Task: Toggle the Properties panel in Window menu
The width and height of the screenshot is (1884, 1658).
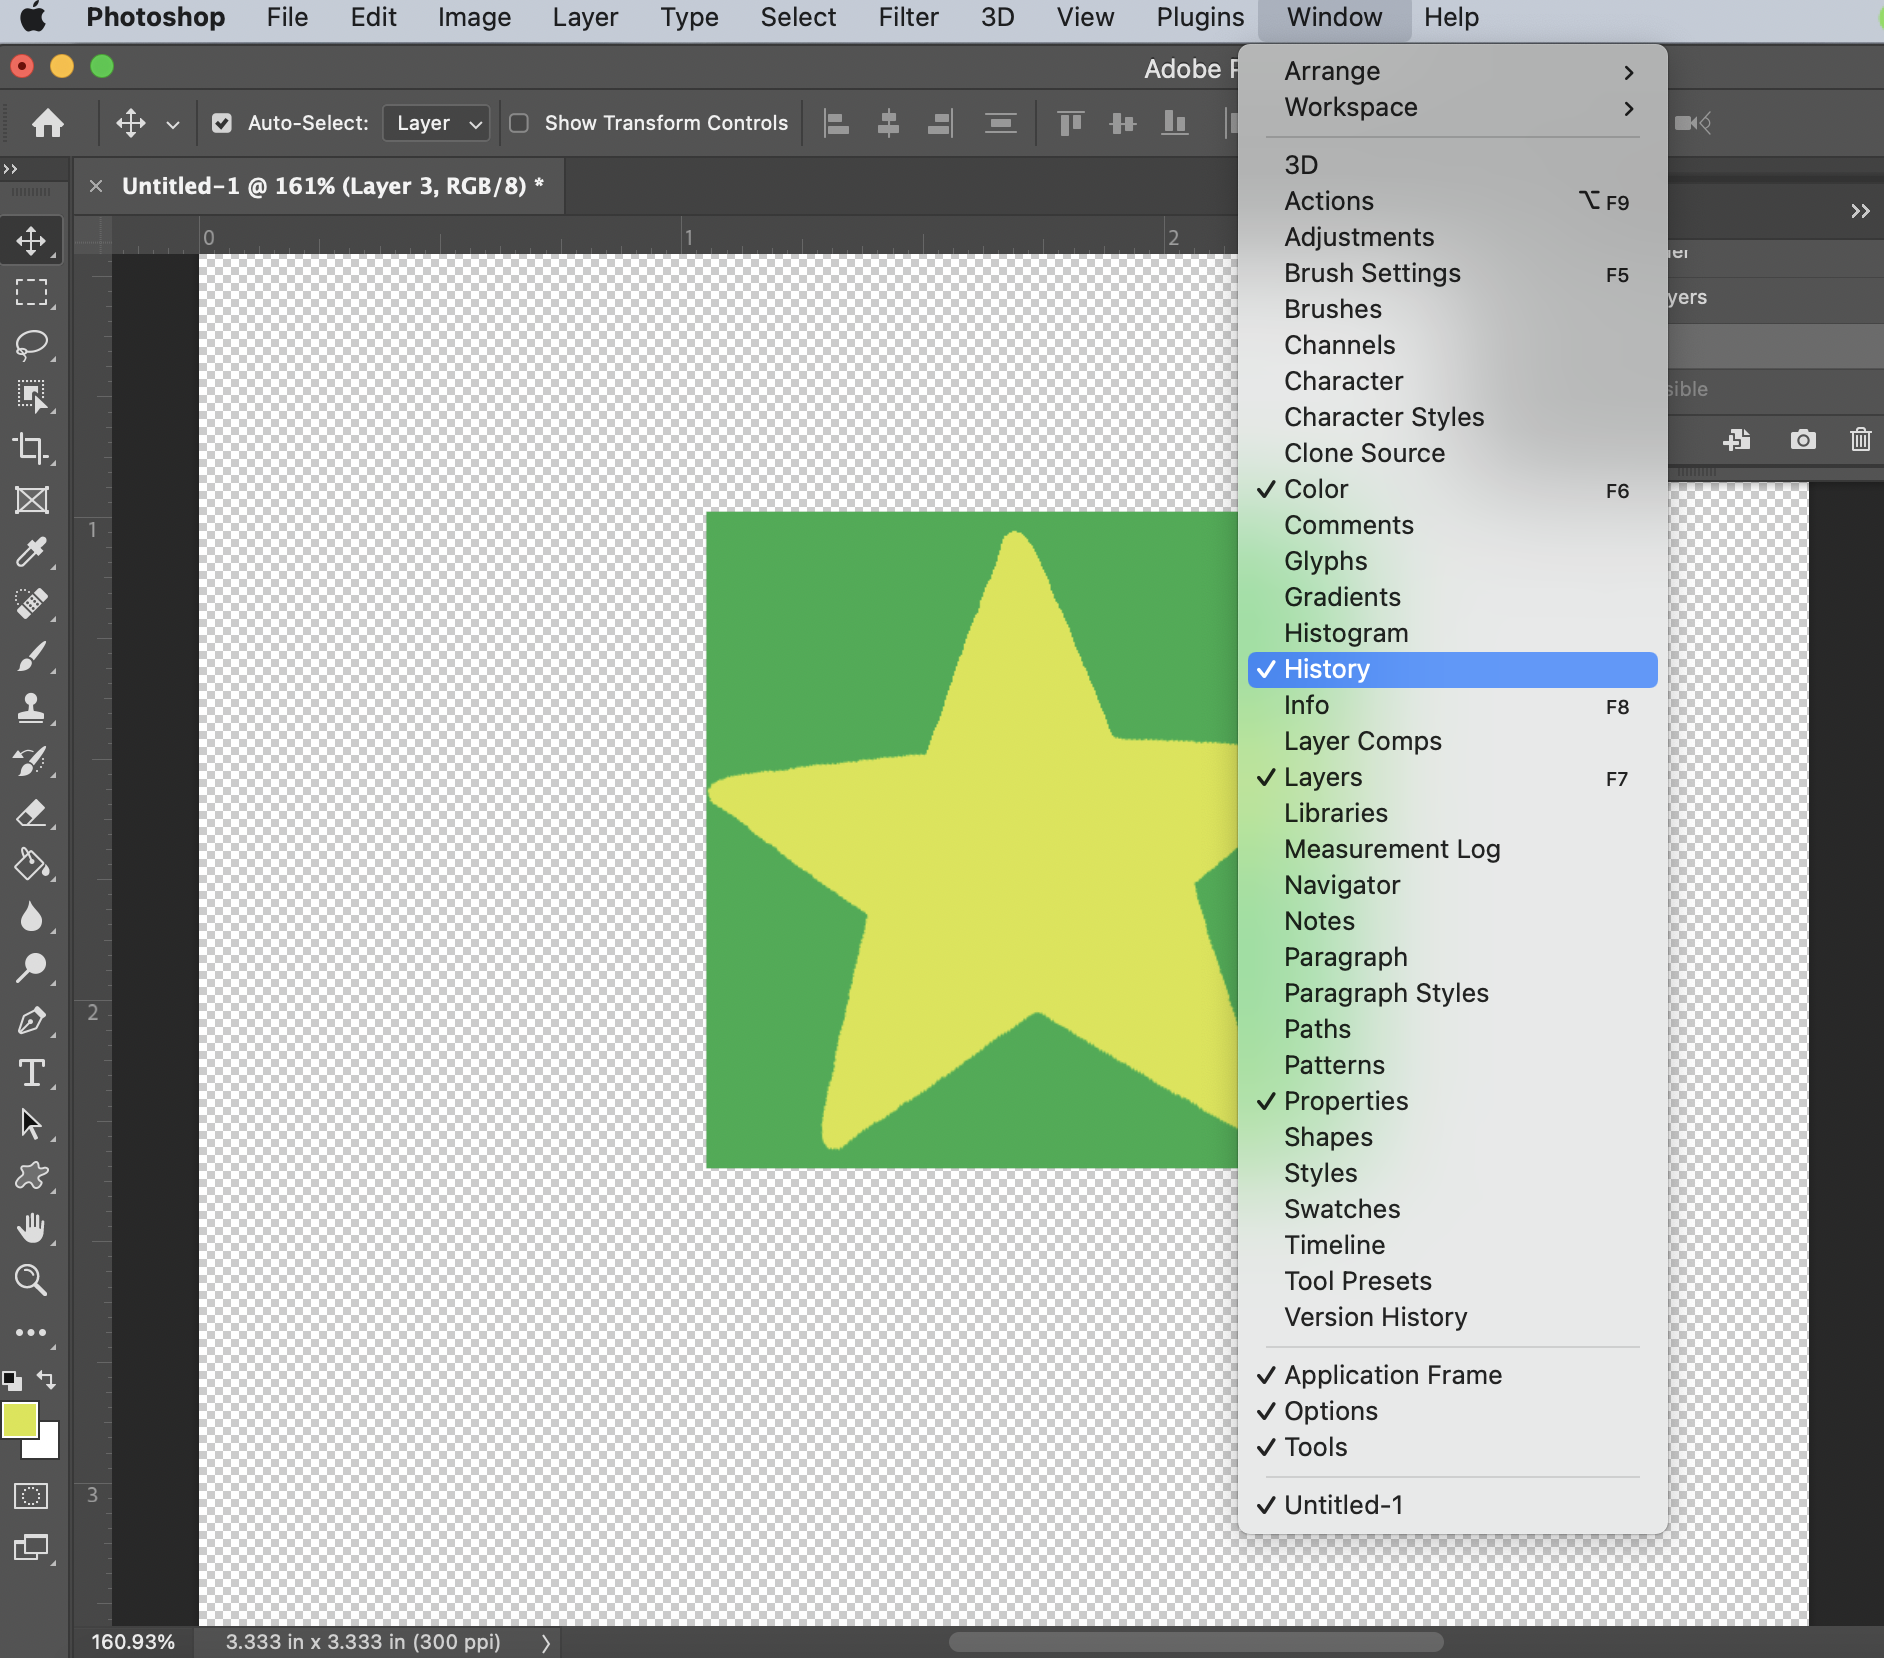Action: 1345,1101
